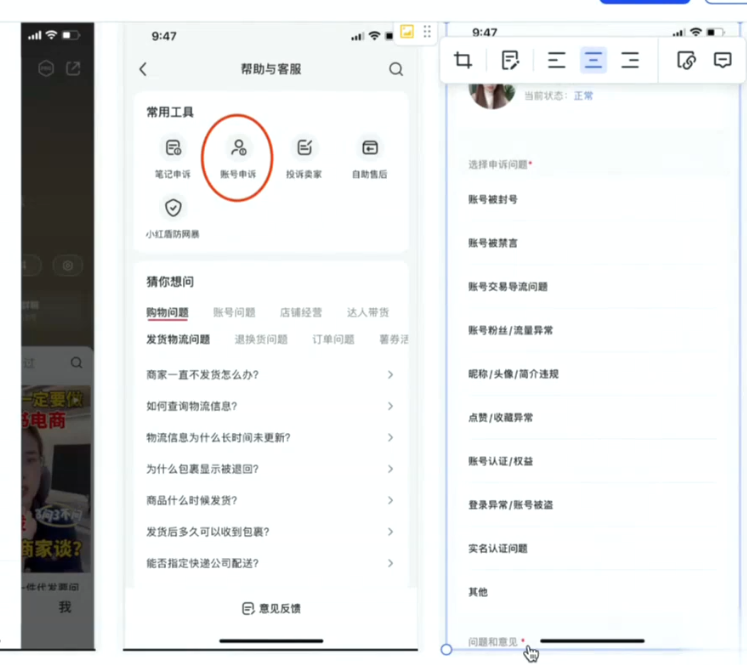Viewport: 747px width, 665px height.
Task: Expand 商家一直不发货怎么办? question
Action: click(x=270, y=375)
